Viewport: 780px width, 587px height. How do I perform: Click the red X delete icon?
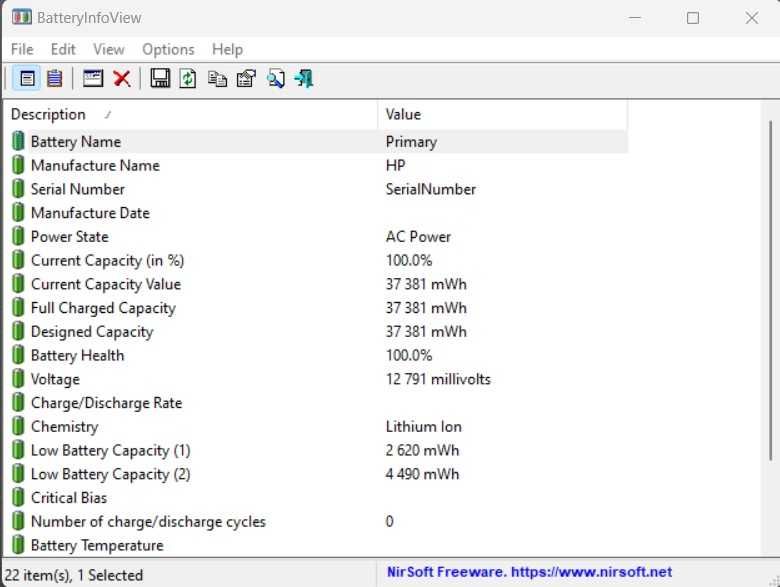[122, 79]
